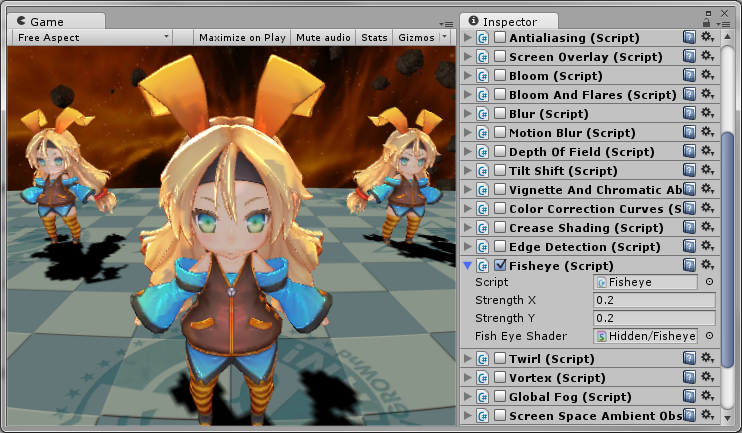
Task: Enable the Blur script checkbox
Action: [x=500, y=113]
